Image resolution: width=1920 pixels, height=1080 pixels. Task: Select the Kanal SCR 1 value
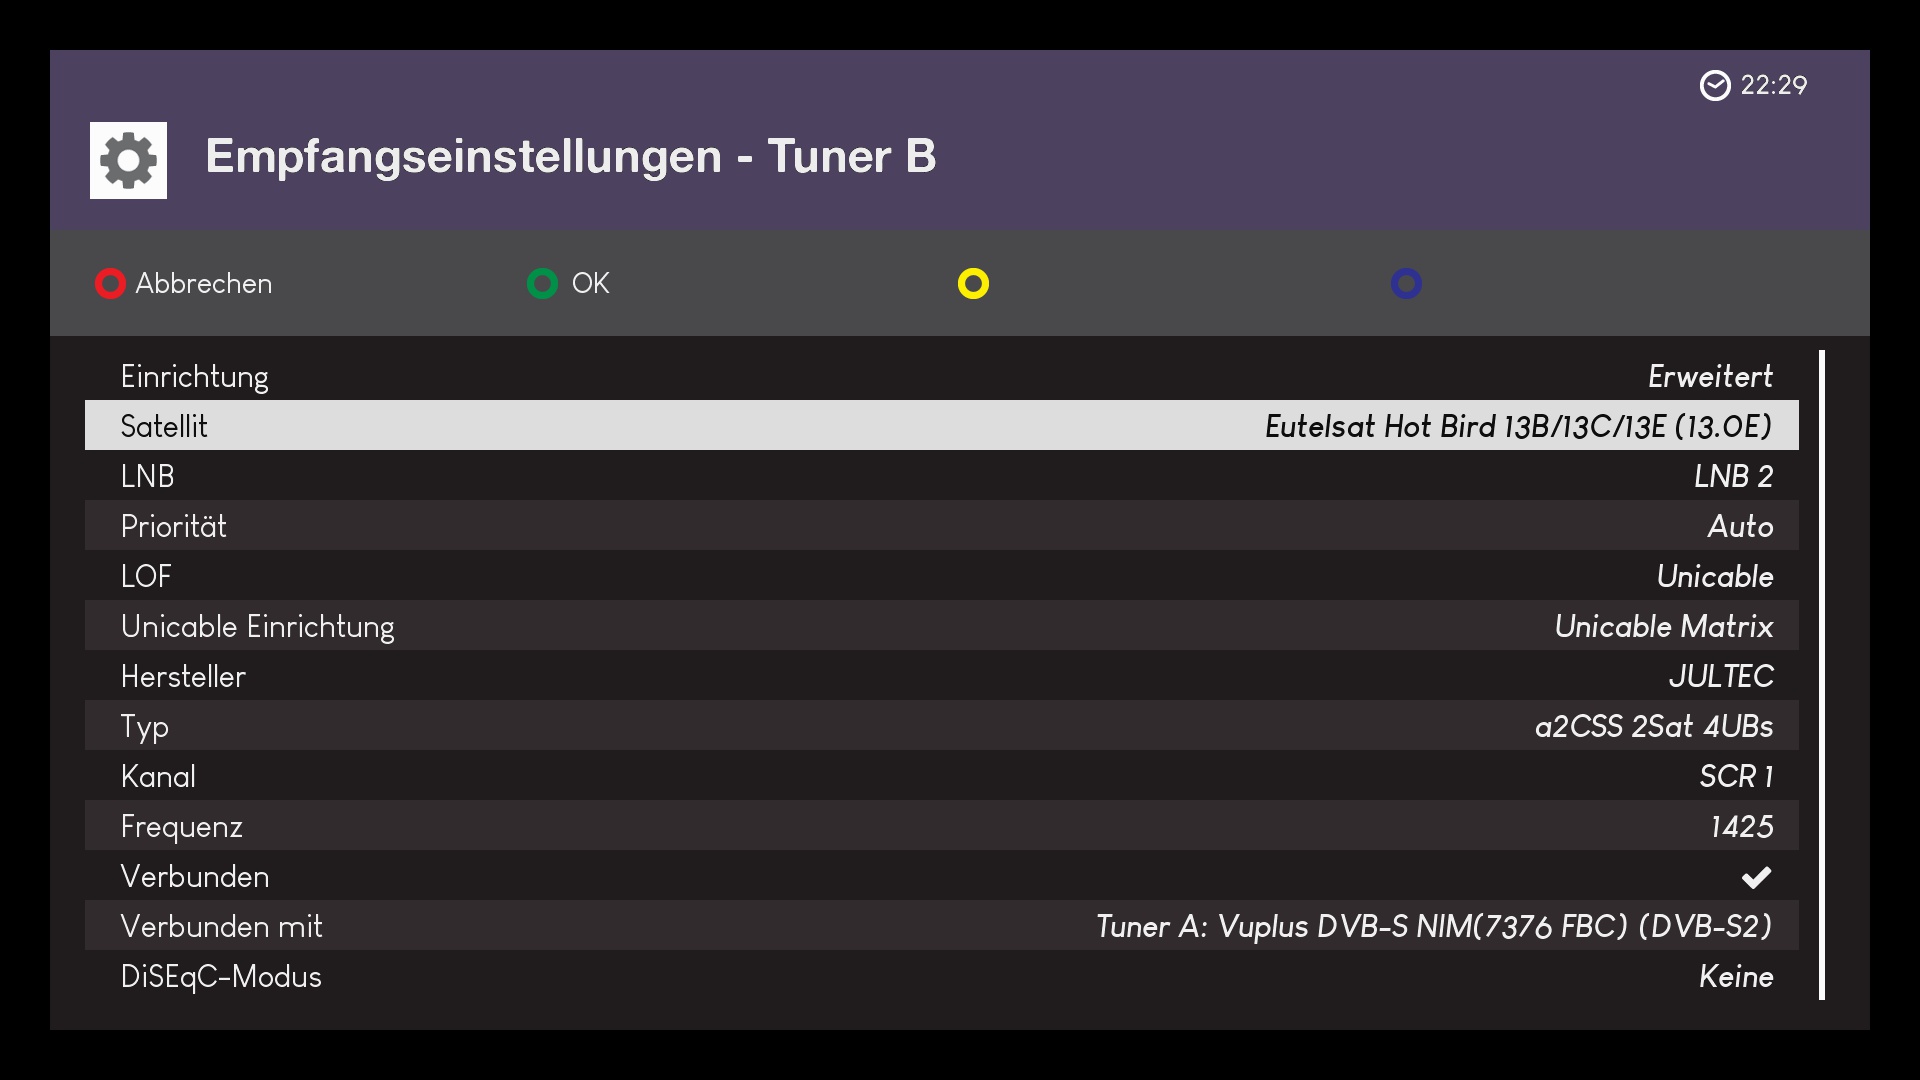coord(1736,776)
